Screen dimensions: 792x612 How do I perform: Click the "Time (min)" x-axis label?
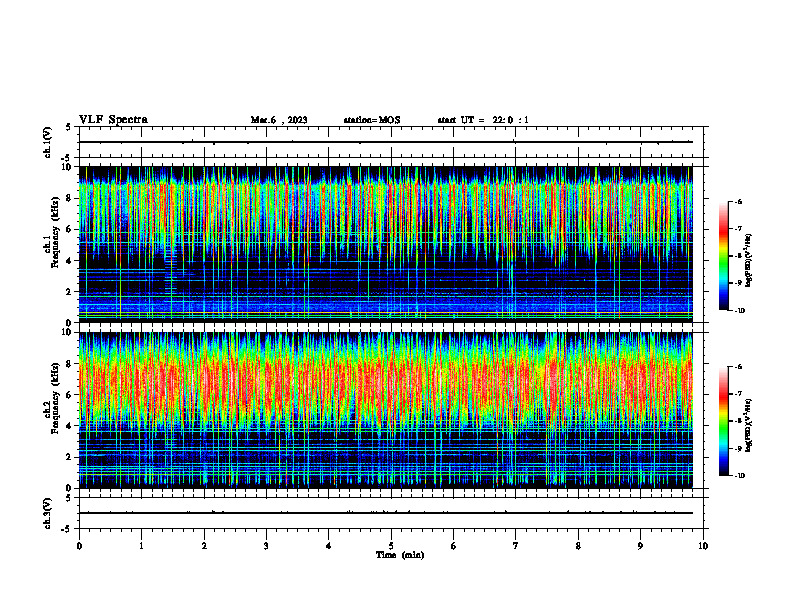click(400, 555)
